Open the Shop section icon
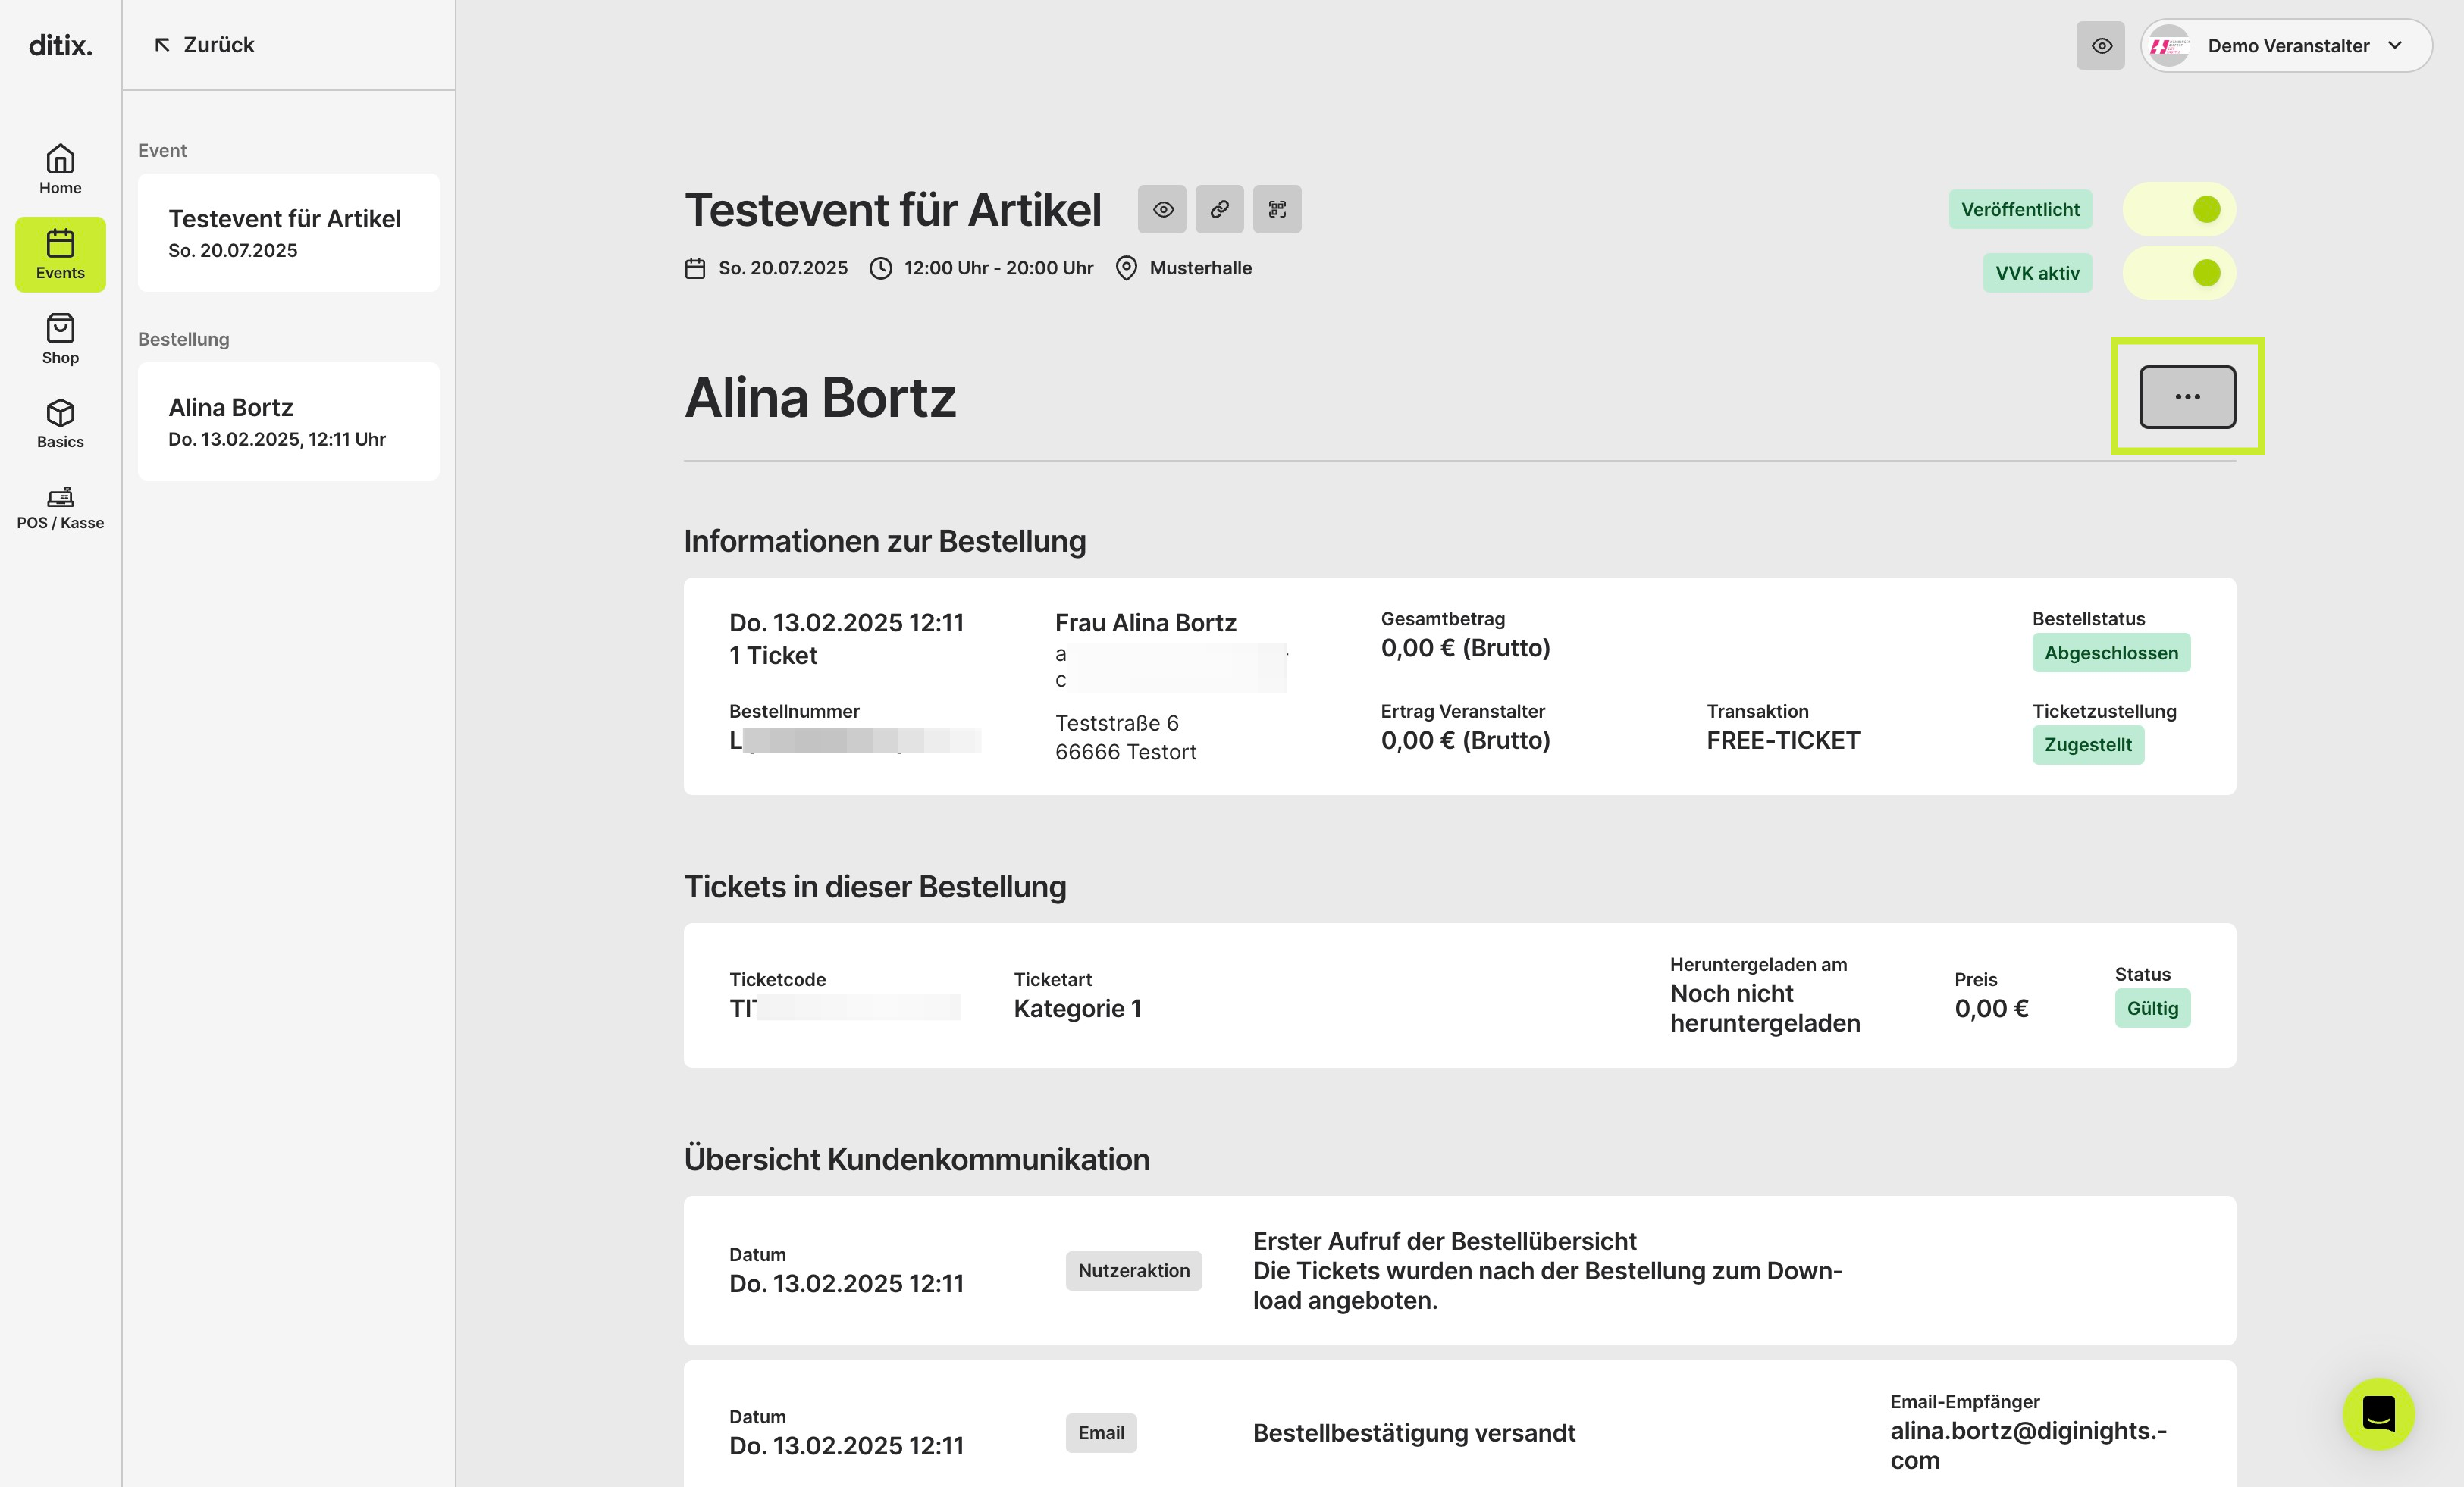2464x1487 pixels. click(x=60, y=339)
